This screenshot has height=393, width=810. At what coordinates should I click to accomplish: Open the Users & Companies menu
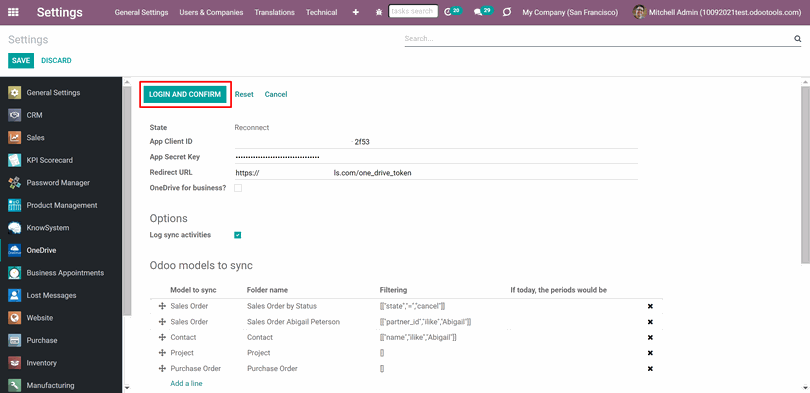211,12
